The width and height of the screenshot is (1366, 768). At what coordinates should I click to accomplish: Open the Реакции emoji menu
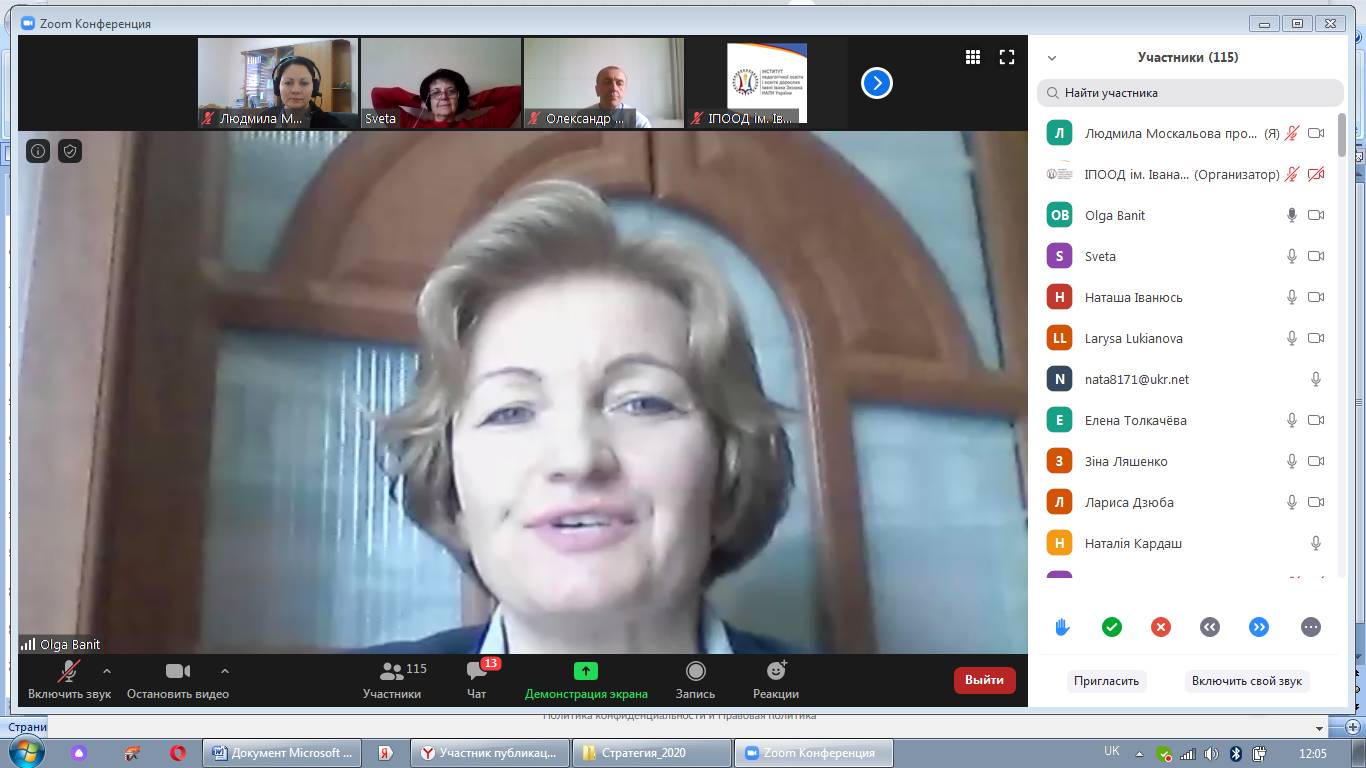click(x=776, y=679)
